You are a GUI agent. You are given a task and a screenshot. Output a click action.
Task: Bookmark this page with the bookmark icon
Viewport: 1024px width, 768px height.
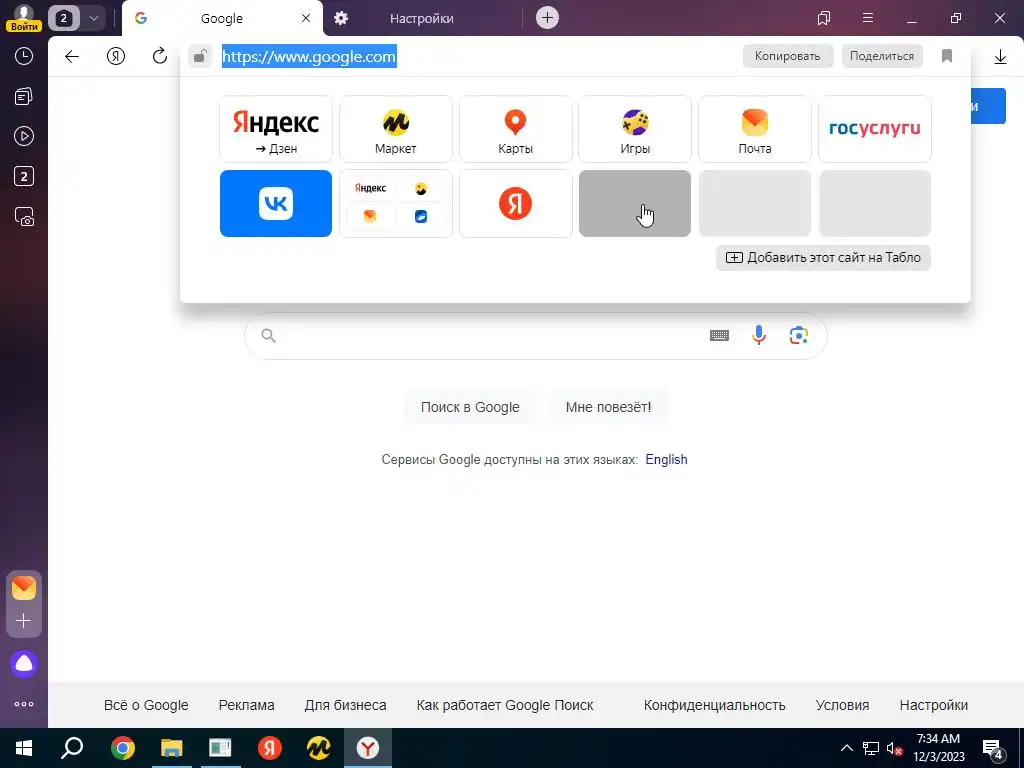pos(947,56)
